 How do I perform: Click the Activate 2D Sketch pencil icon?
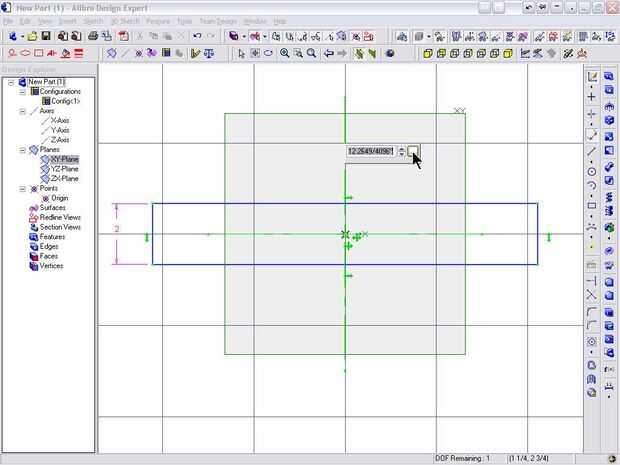[x=592, y=77]
